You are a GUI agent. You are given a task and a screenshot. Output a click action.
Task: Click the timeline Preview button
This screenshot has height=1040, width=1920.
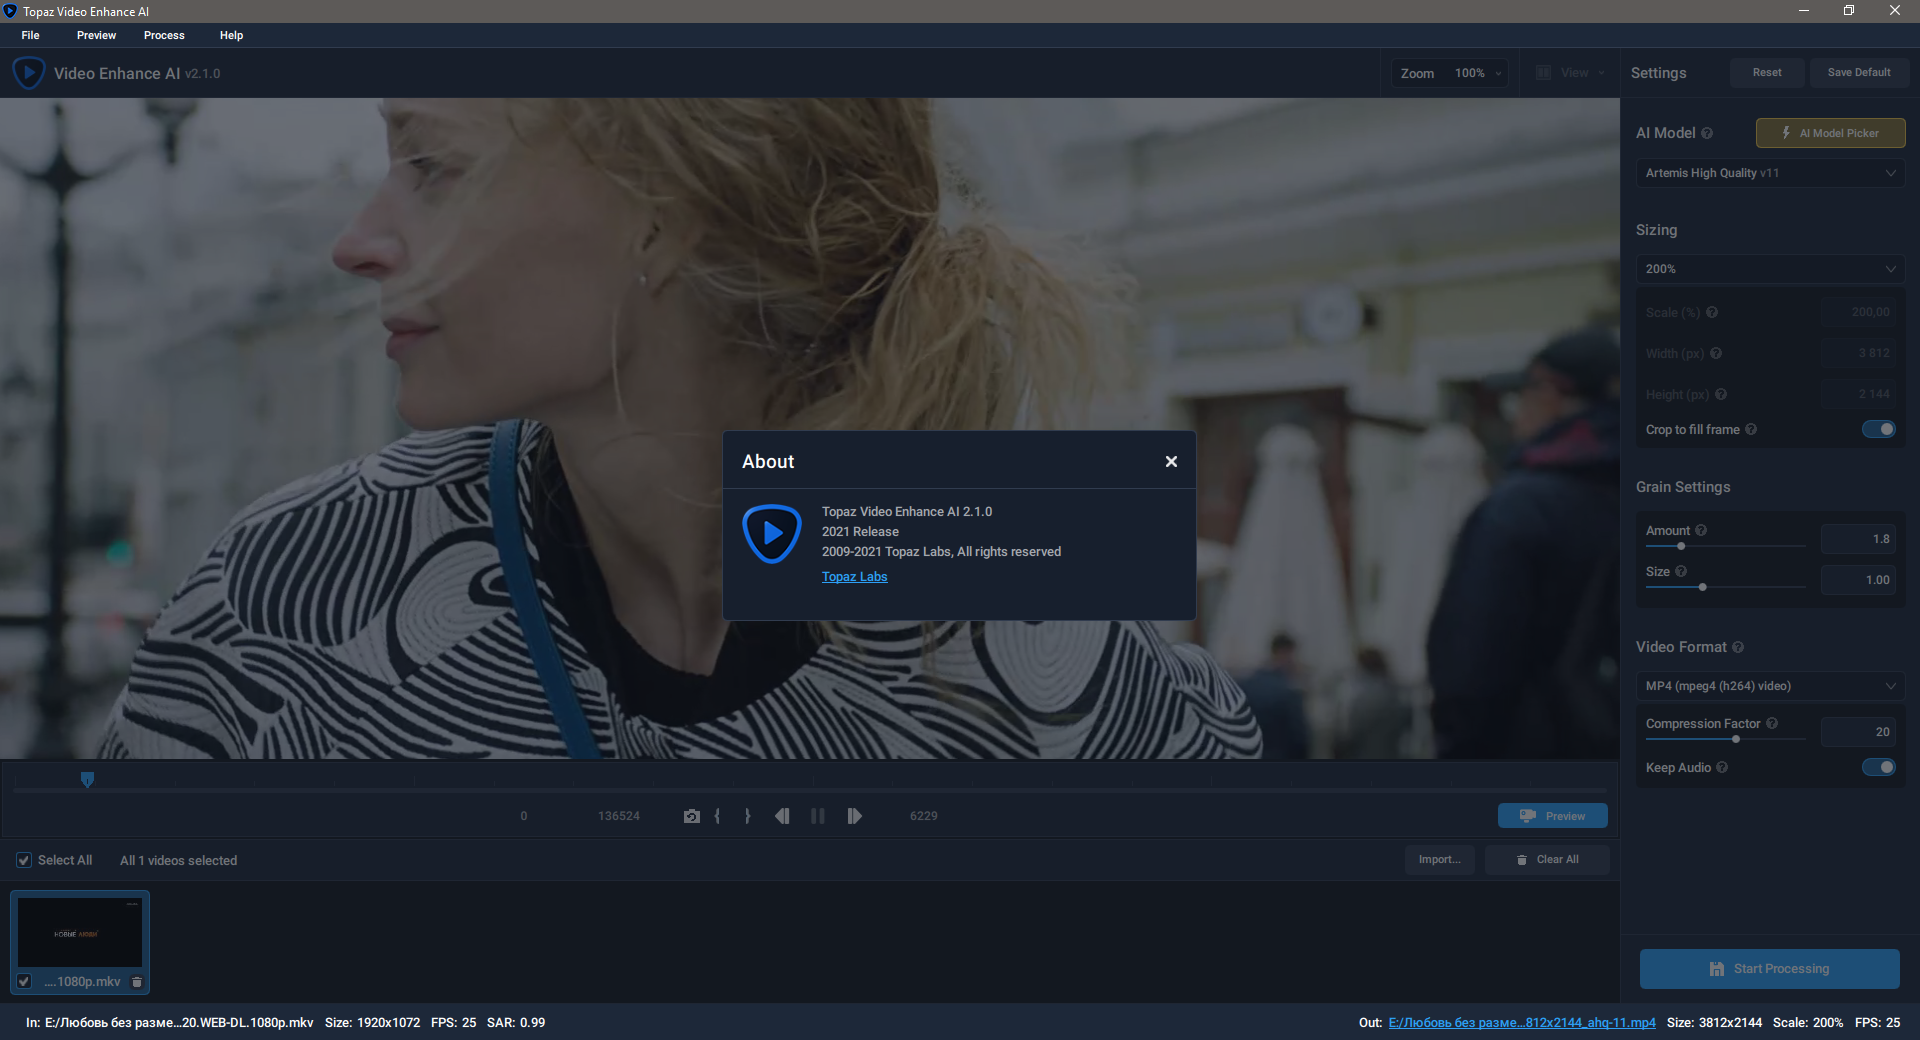click(1552, 816)
